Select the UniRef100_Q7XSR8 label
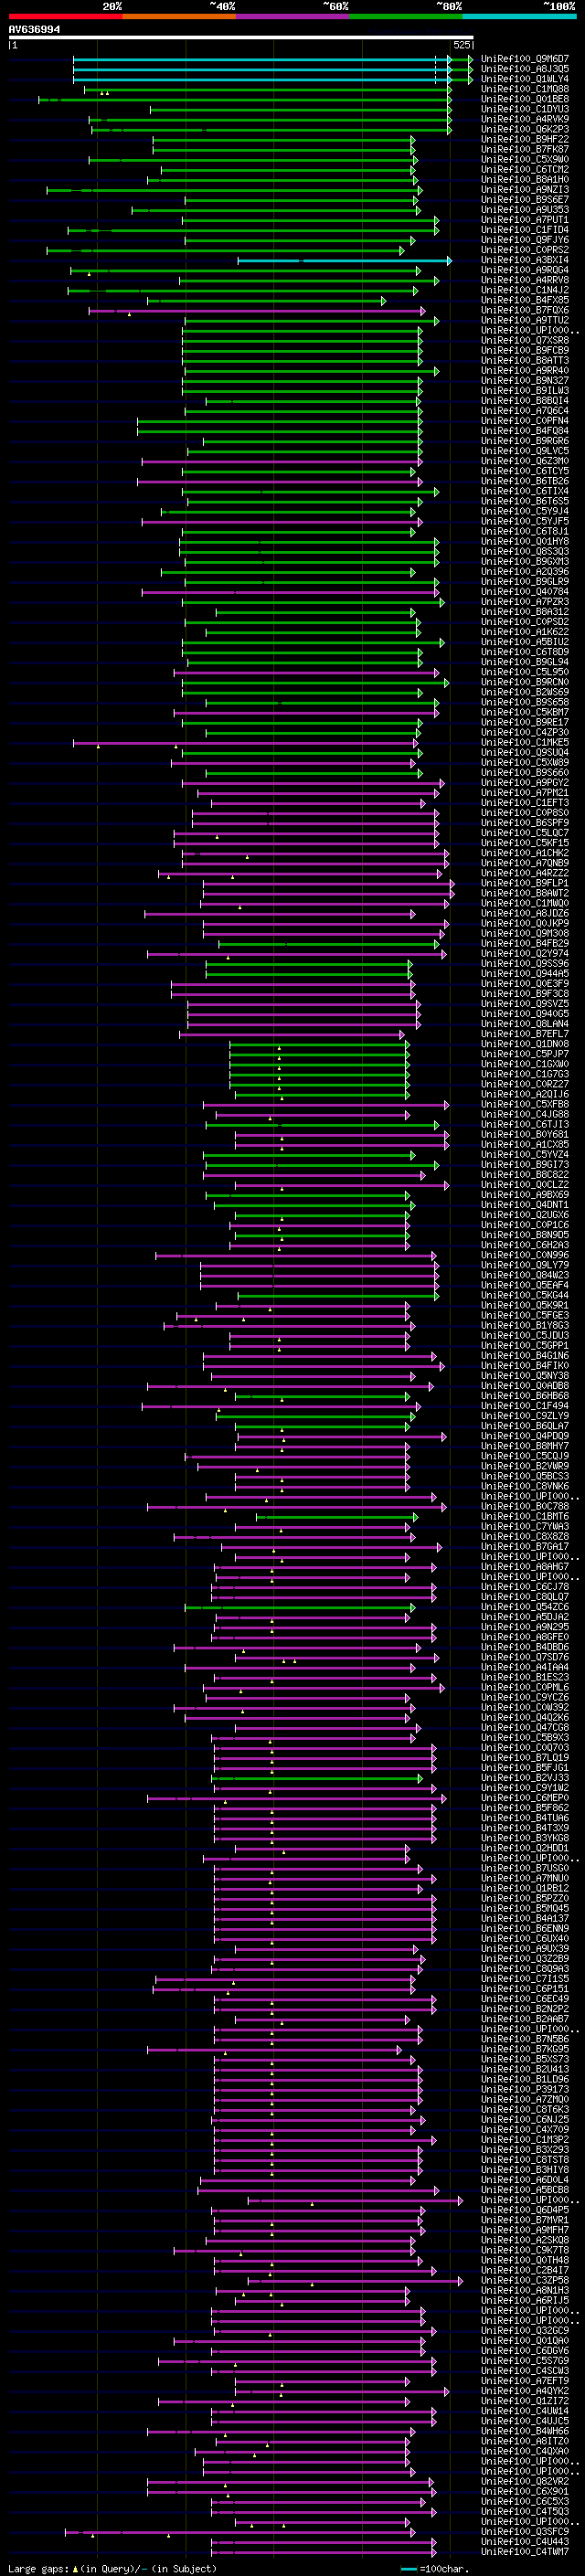The image size is (585, 2576). coord(525,340)
